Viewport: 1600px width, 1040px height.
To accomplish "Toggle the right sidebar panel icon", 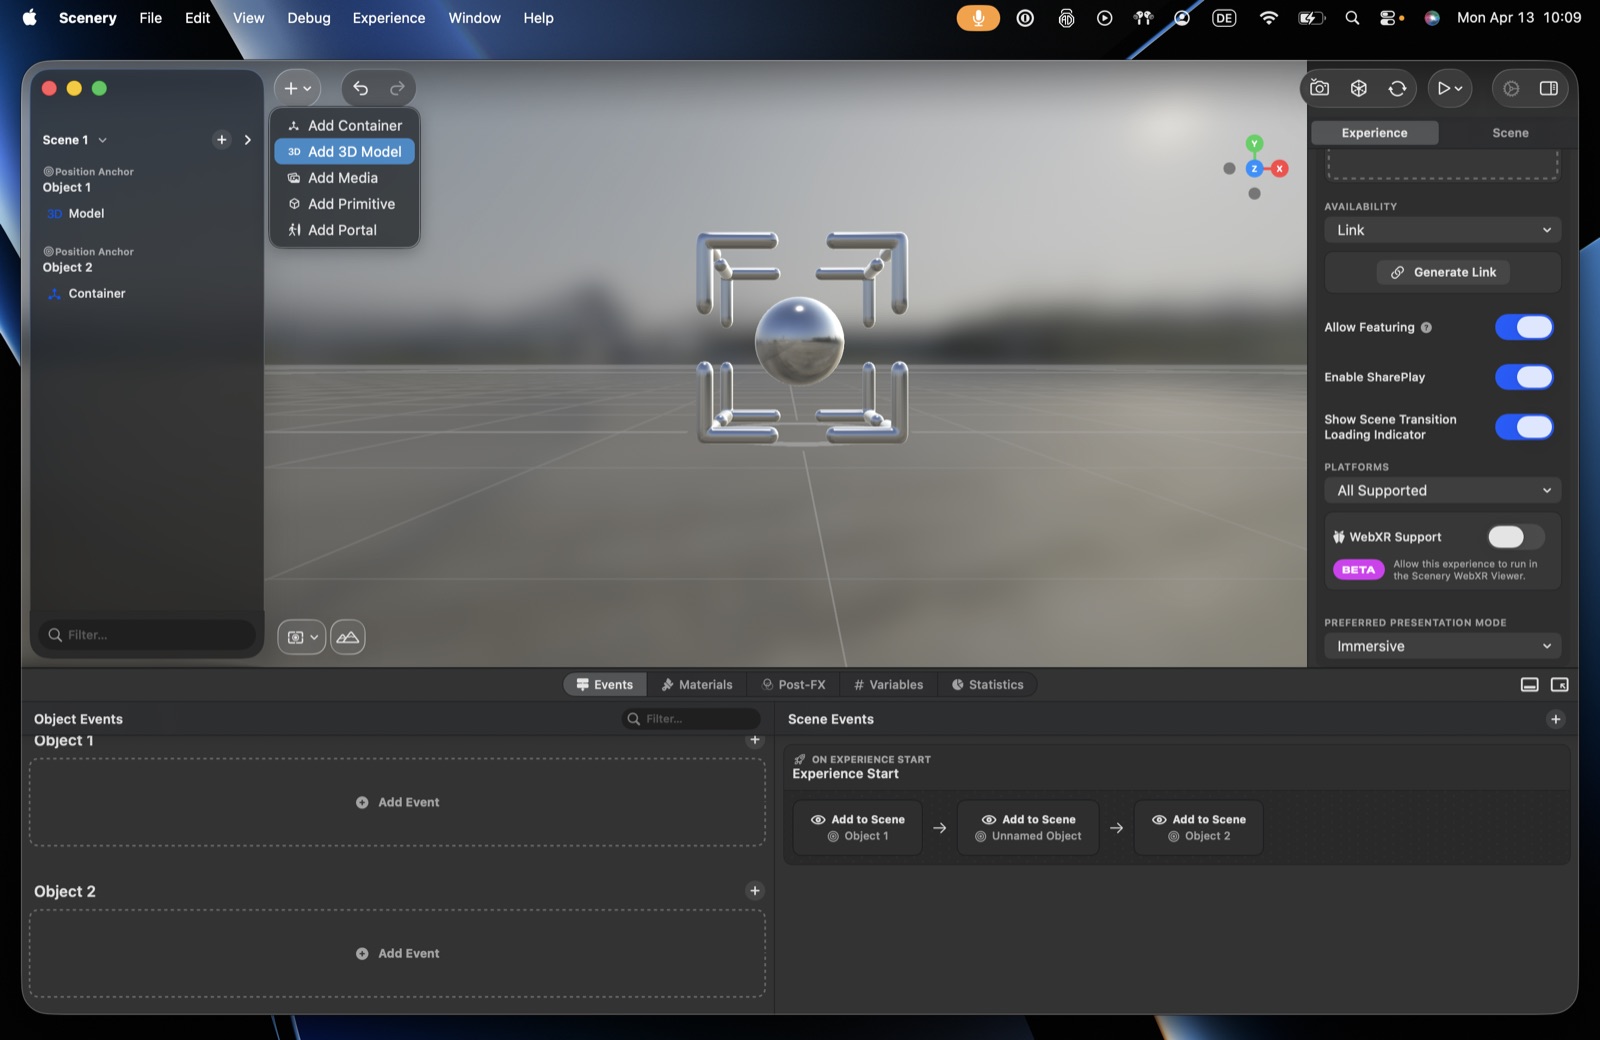I will pyautogui.click(x=1548, y=88).
